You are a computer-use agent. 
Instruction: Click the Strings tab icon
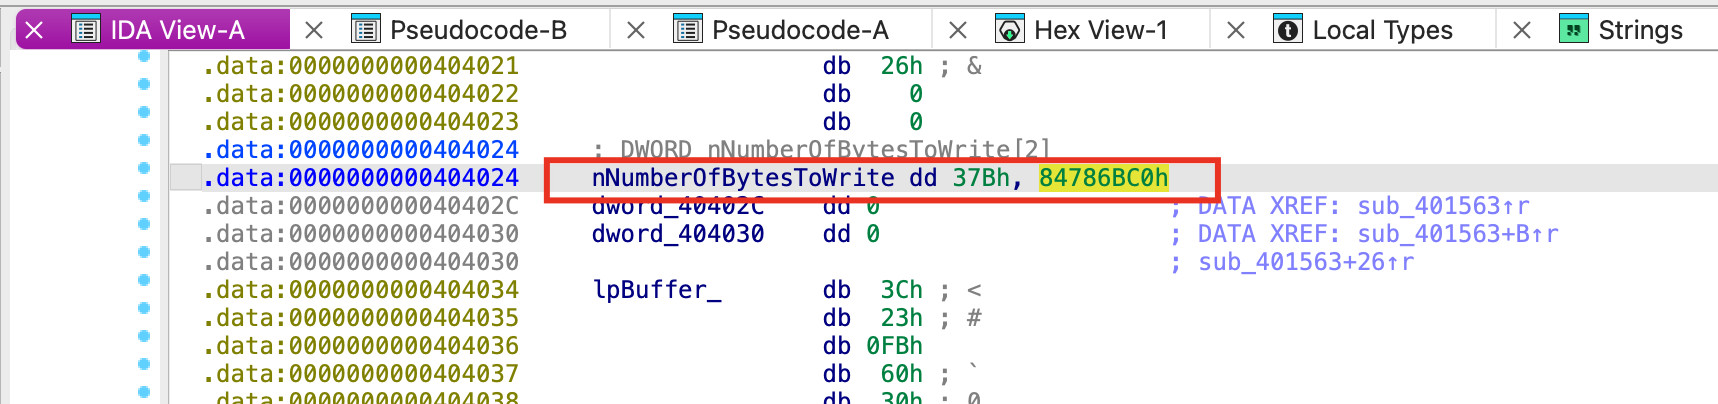coord(1574,30)
